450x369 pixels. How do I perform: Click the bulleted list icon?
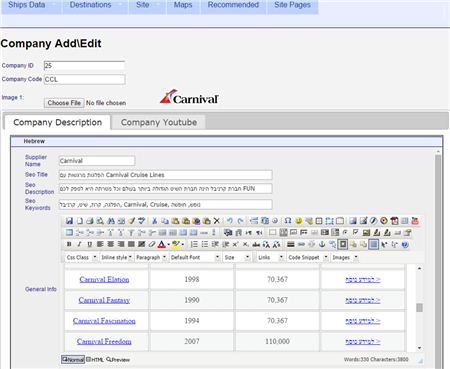[204, 244]
